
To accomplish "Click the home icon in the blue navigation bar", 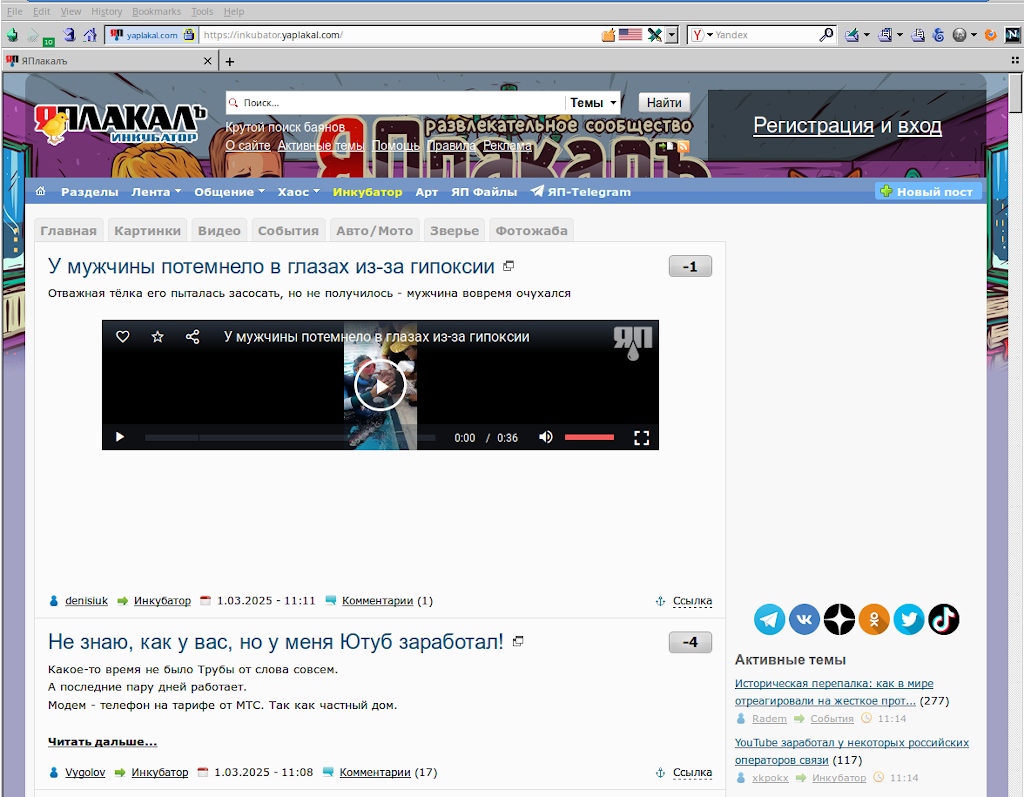I will click(40, 191).
